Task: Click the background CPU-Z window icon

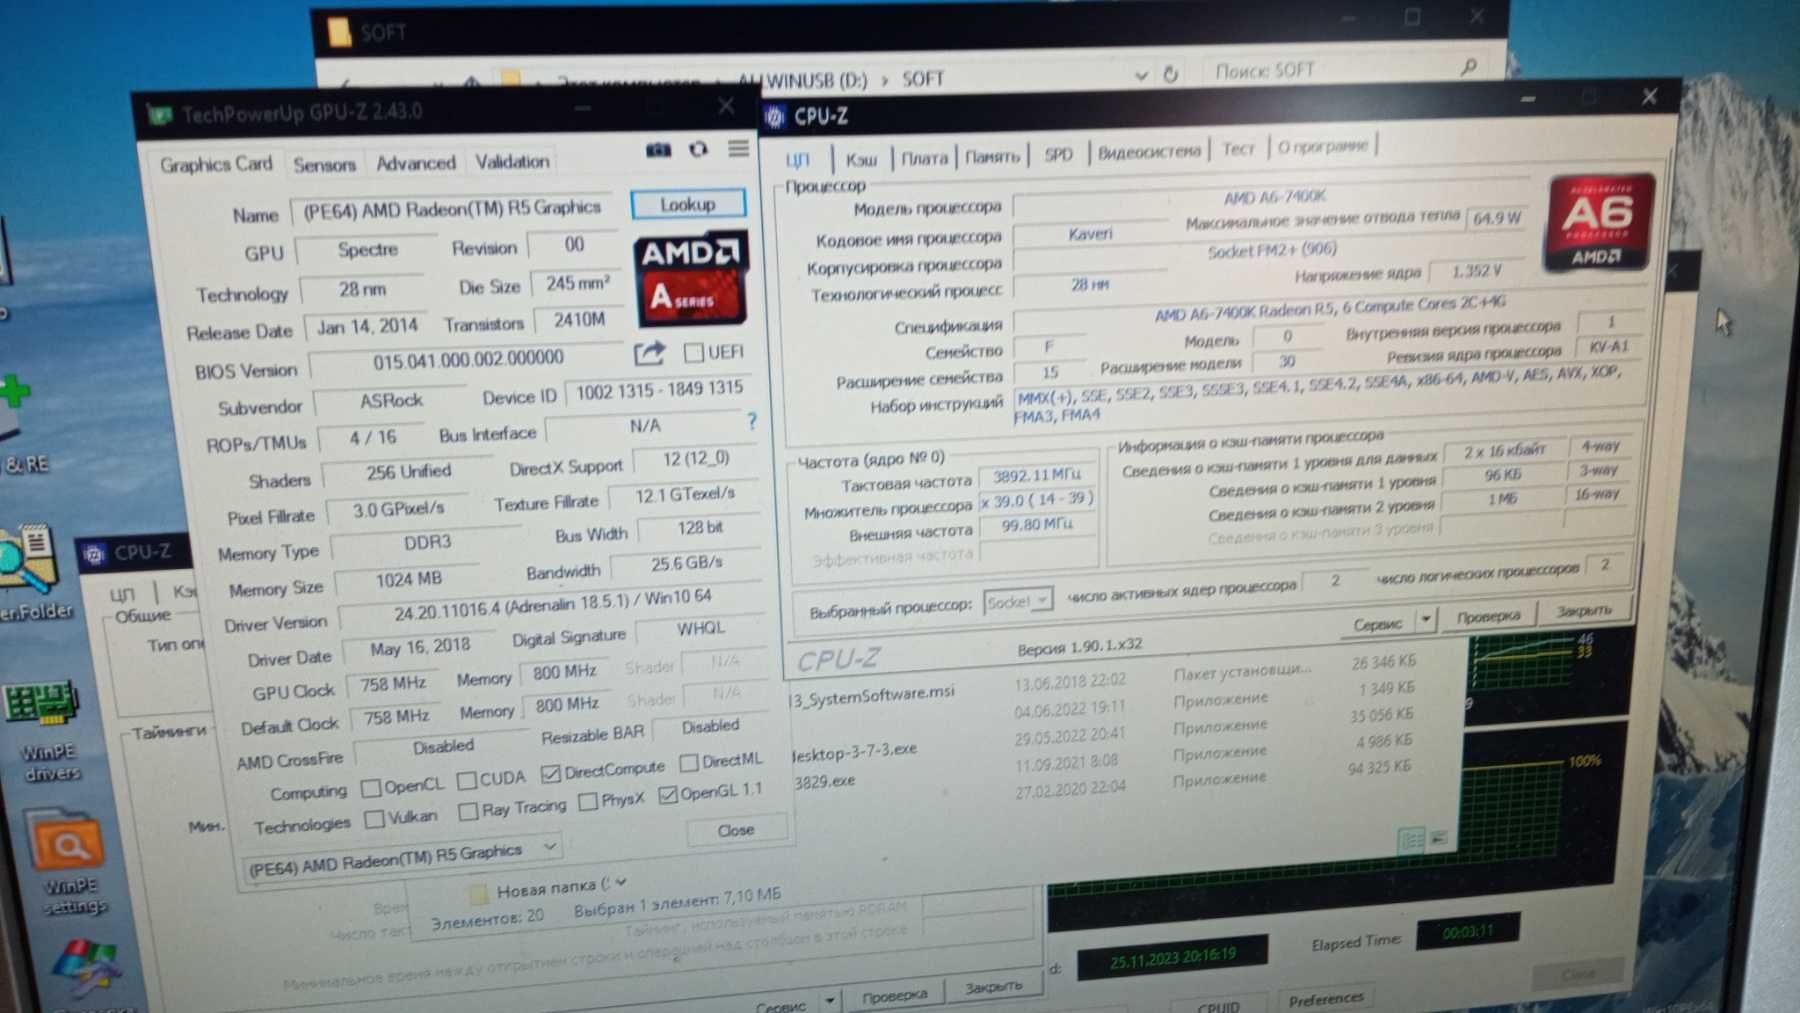Action: pos(94,553)
